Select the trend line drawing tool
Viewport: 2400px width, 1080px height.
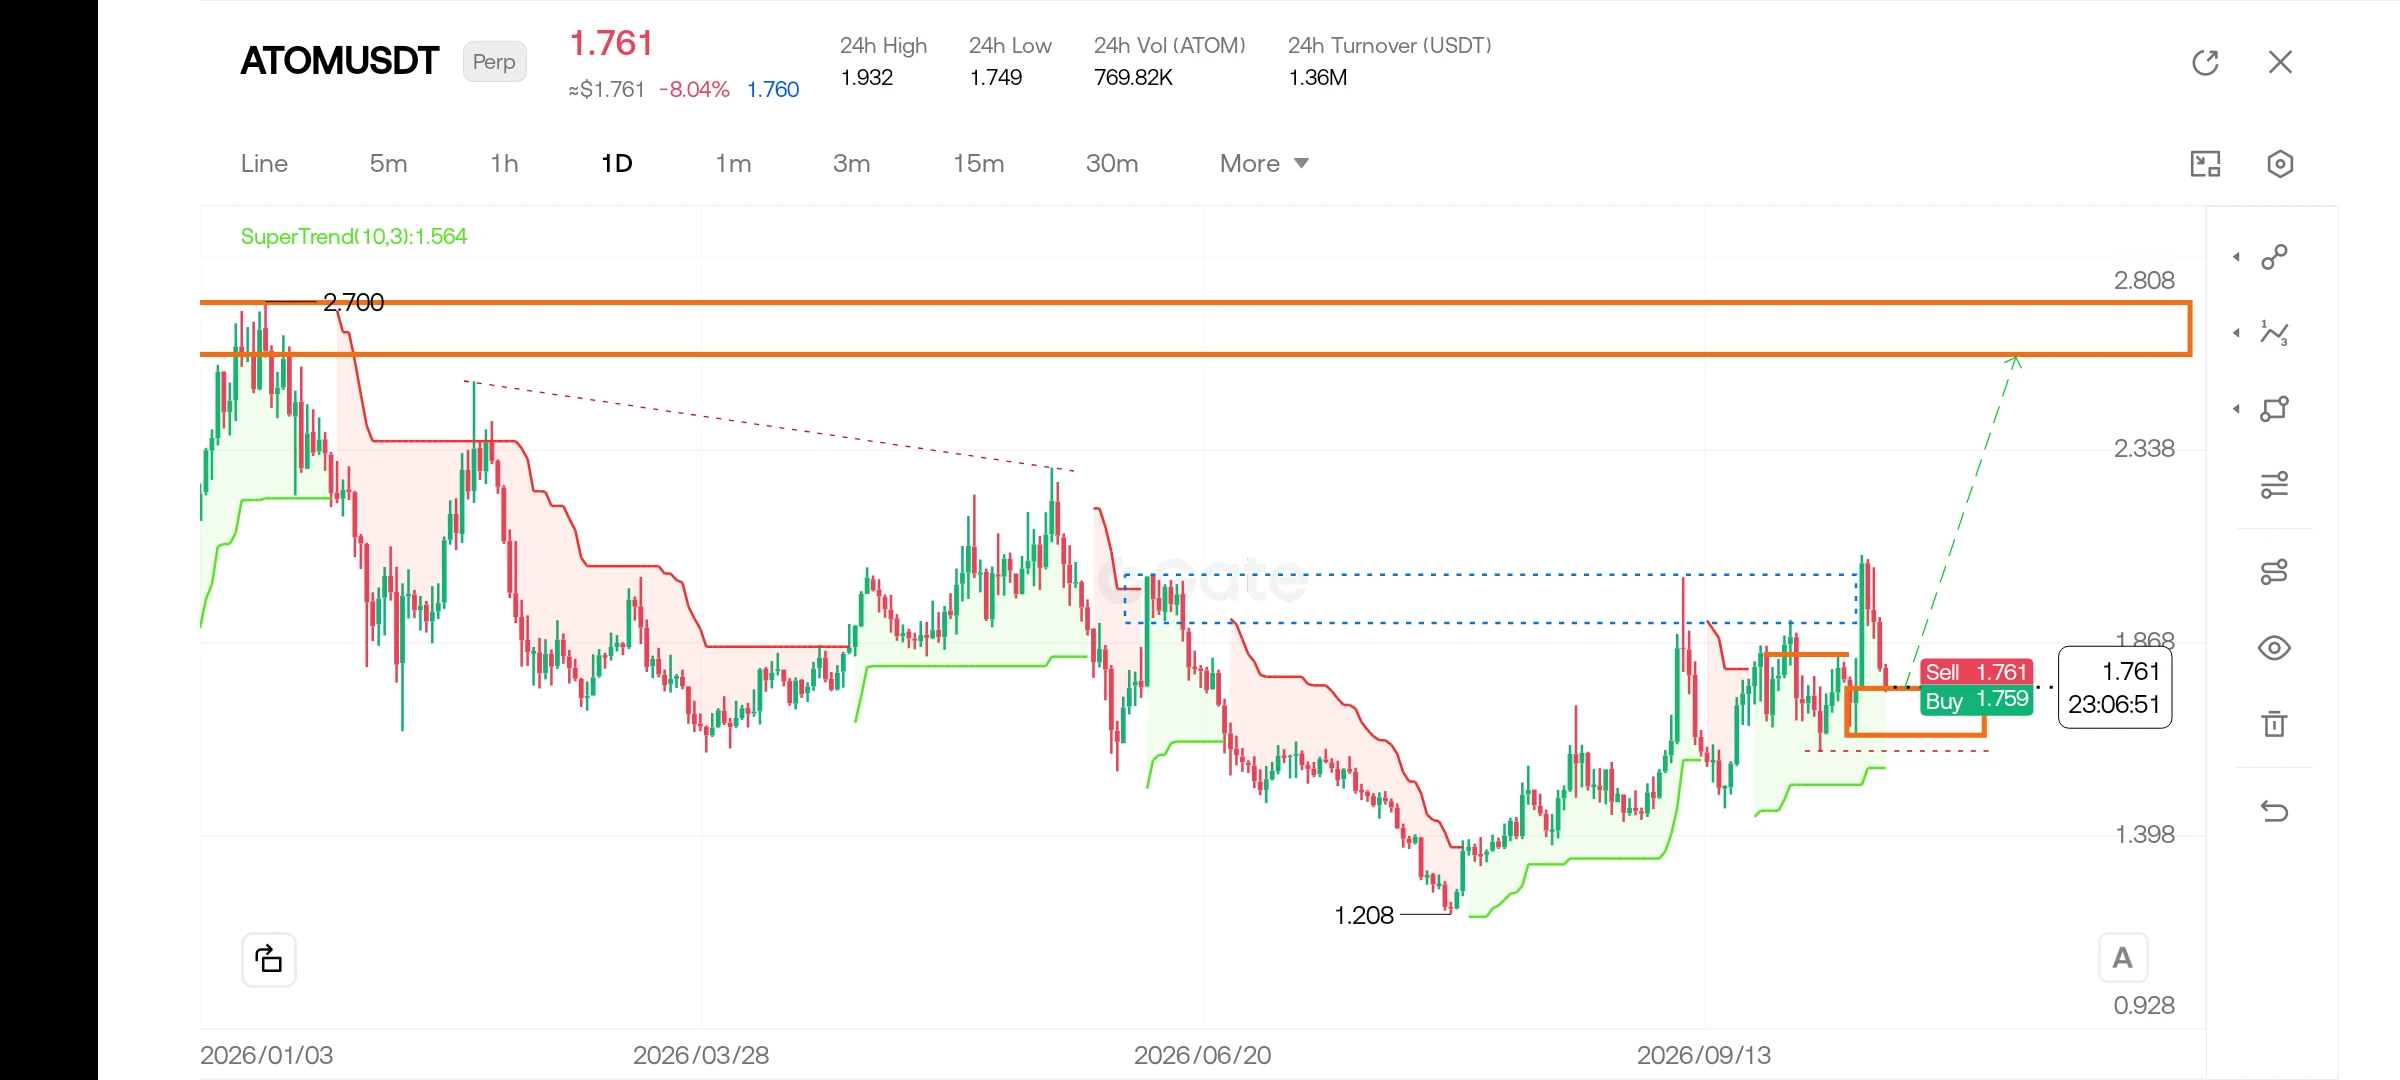[2274, 257]
